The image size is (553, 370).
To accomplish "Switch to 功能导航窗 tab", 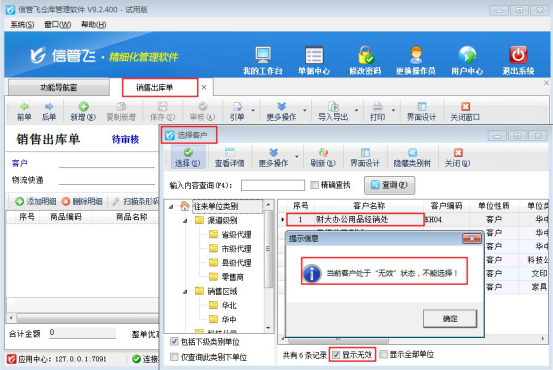I will pos(59,87).
